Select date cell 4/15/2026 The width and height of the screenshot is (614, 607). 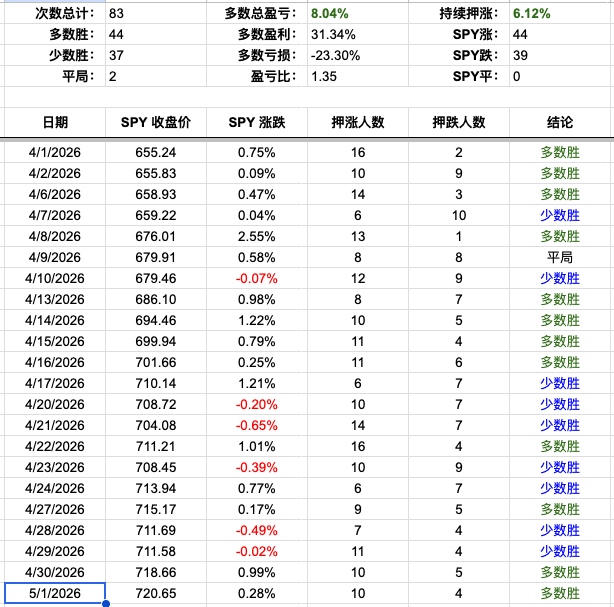[55, 341]
